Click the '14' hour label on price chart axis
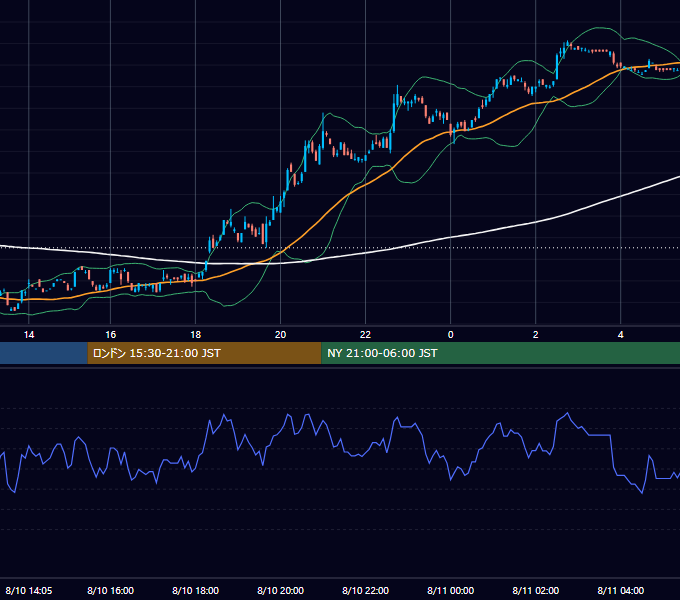This screenshot has width=680, height=600. coord(29,335)
